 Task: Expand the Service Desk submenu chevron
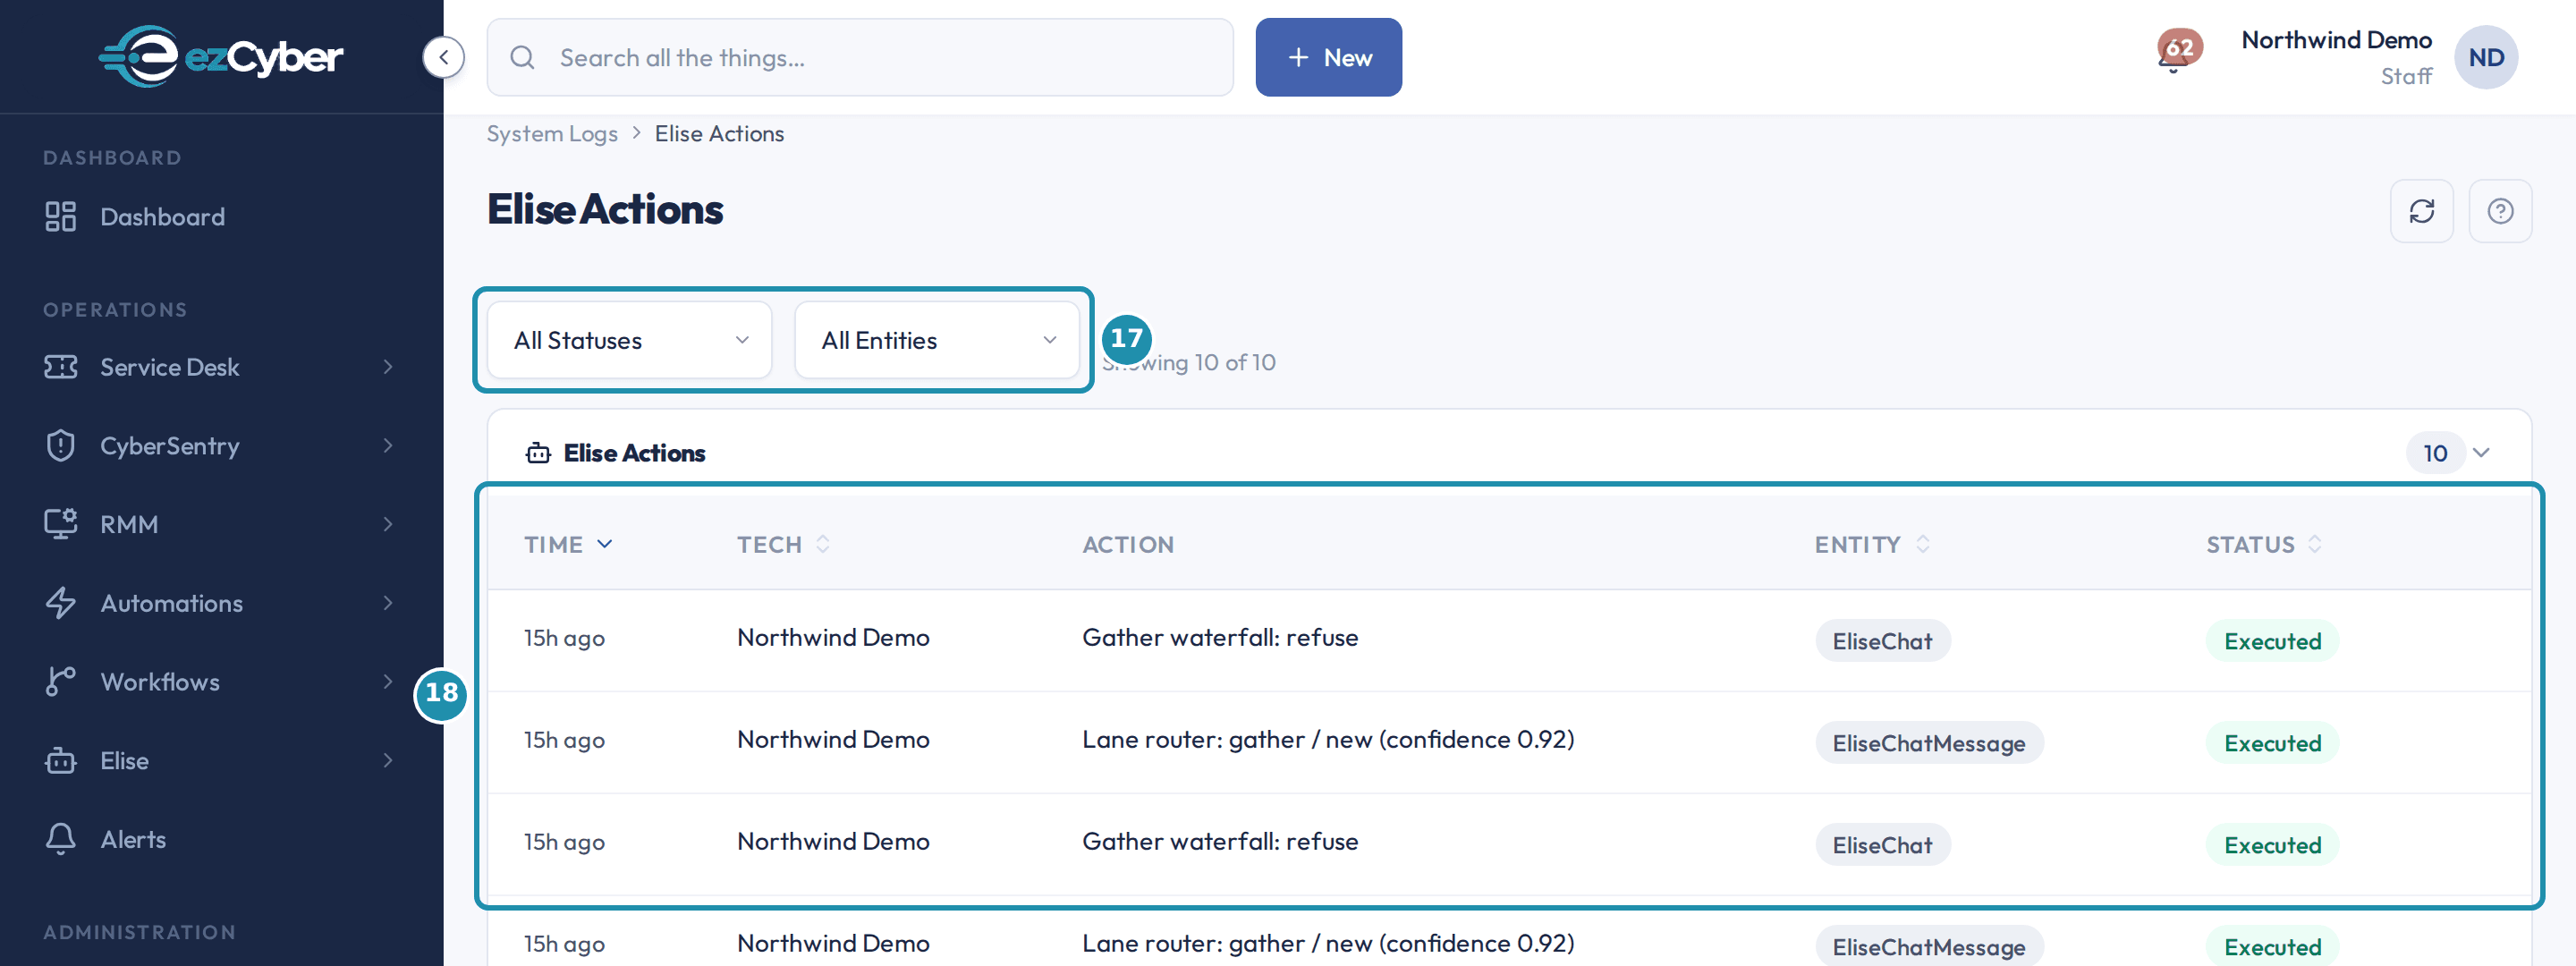[x=388, y=367]
